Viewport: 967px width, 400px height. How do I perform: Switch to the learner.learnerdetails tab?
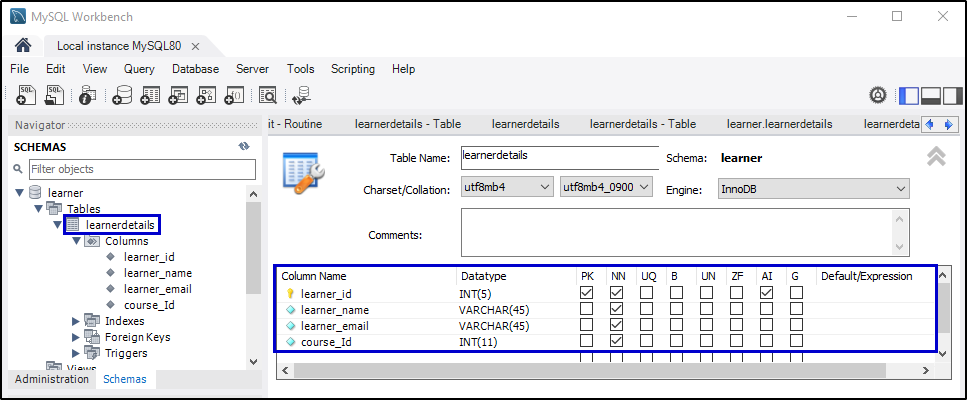tap(780, 124)
